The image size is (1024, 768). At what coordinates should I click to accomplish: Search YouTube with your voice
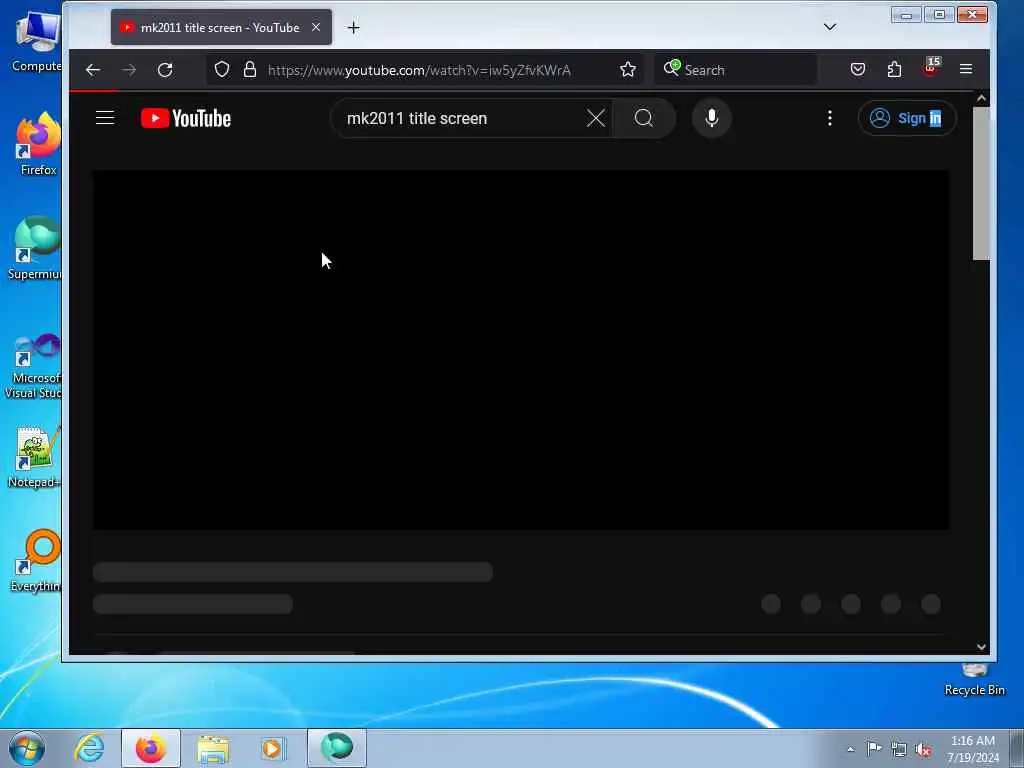coord(712,118)
